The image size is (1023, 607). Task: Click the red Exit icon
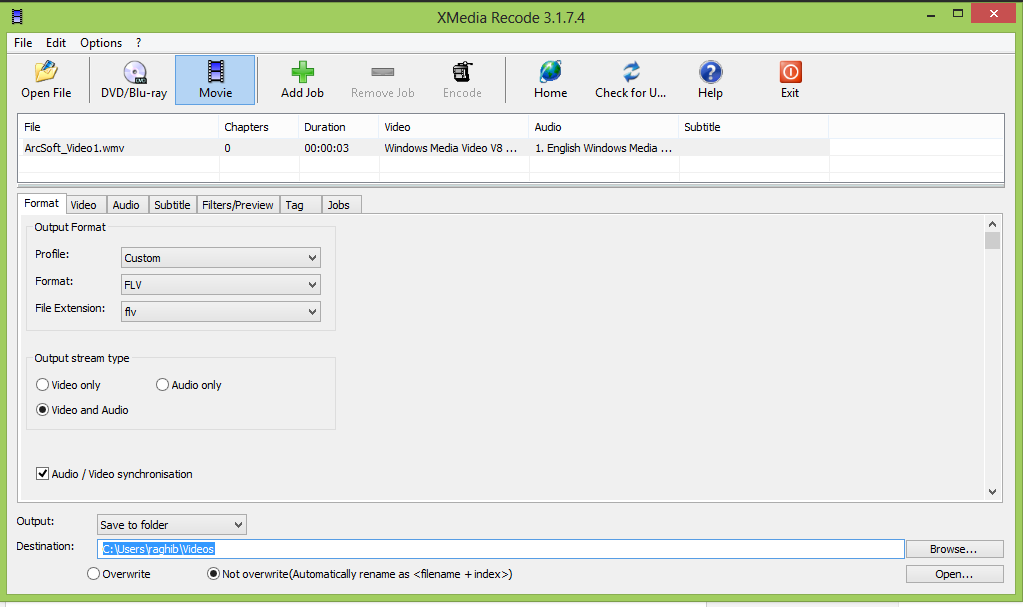click(x=790, y=73)
